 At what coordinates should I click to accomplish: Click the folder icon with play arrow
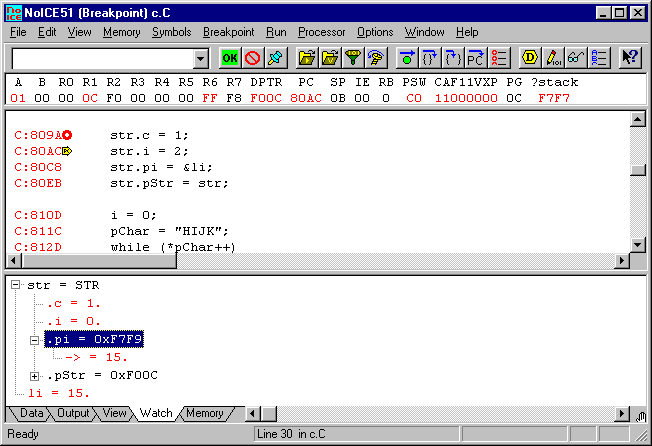coord(307,58)
